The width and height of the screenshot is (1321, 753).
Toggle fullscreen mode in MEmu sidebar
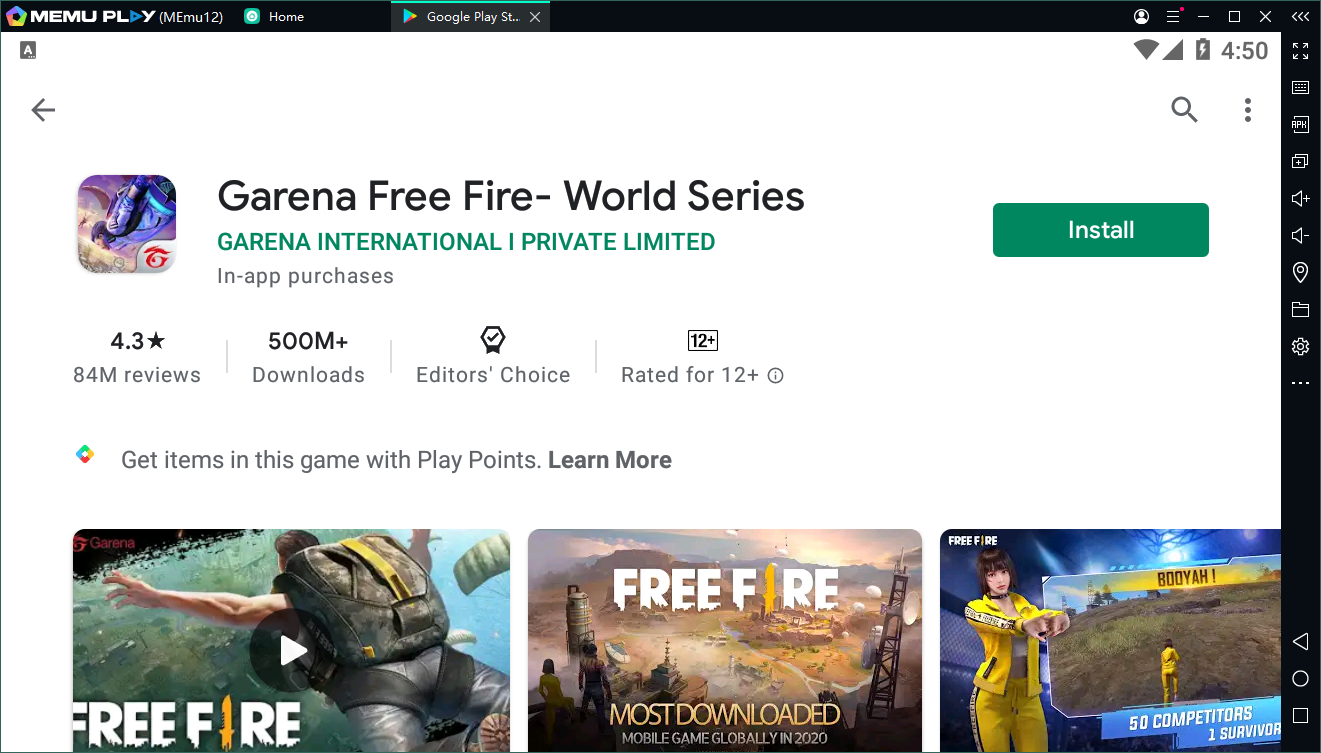(x=1300, y=51)
